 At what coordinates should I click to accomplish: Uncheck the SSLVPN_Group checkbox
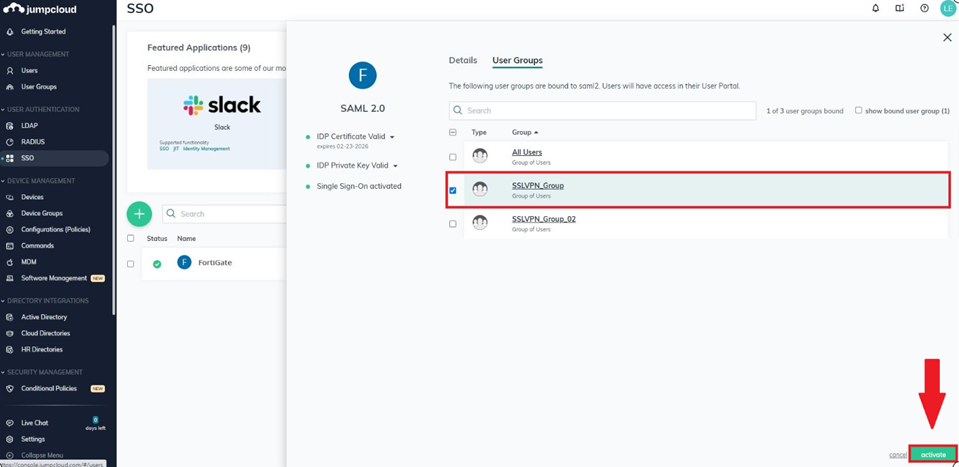pos(453,190)
